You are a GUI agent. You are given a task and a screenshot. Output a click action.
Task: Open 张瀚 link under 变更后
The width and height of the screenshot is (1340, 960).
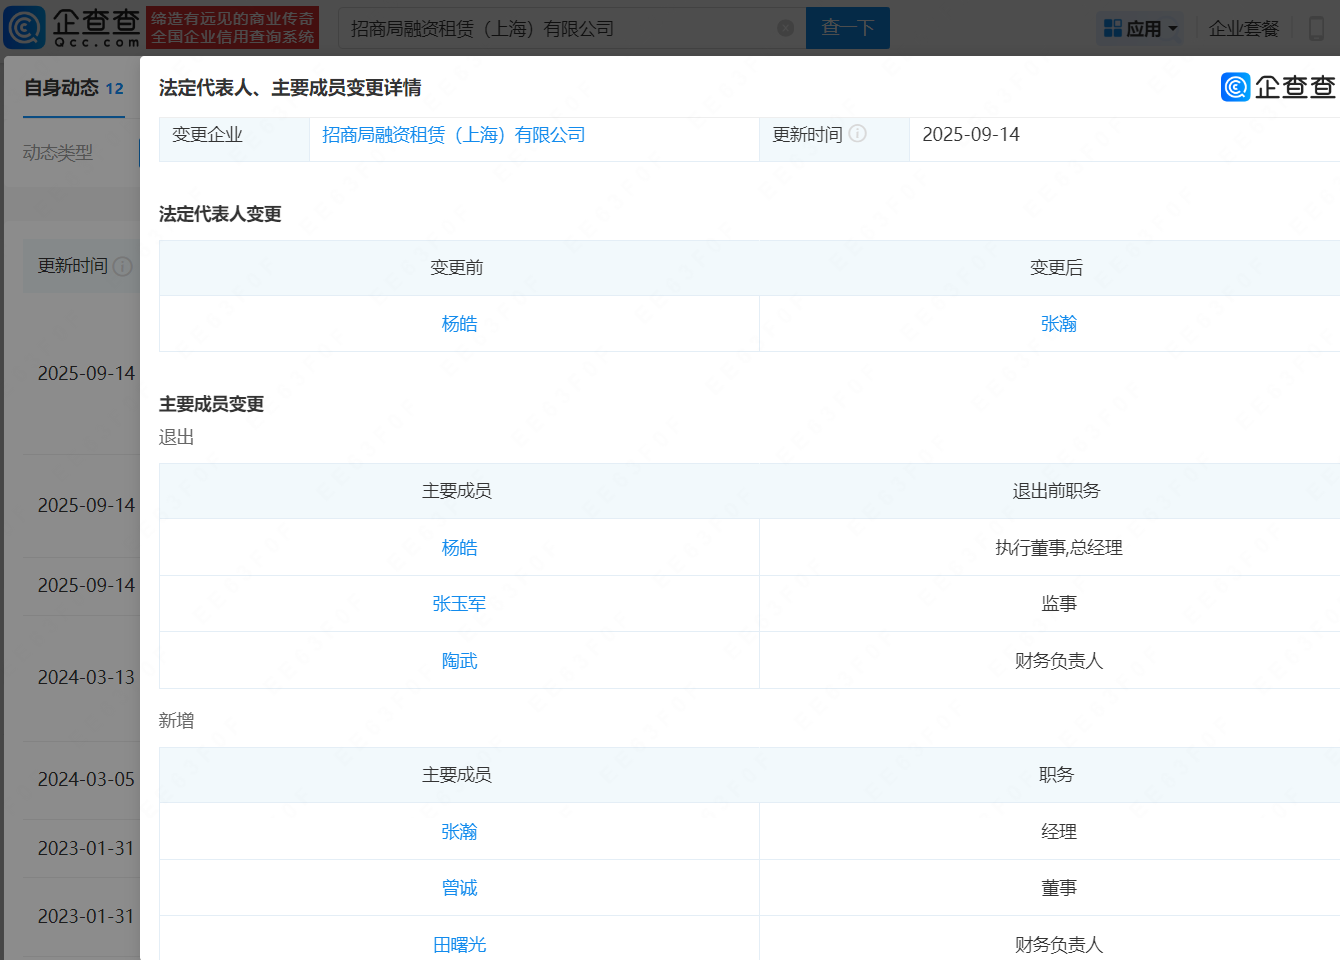[1059, 324]
